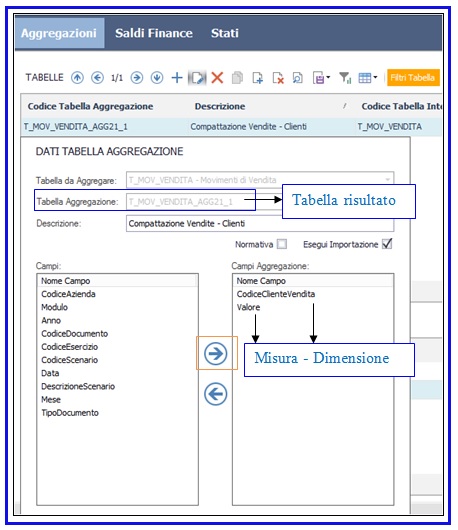Add new table with plus icon
Screen dimensions: 458x530
pos(177,78)
